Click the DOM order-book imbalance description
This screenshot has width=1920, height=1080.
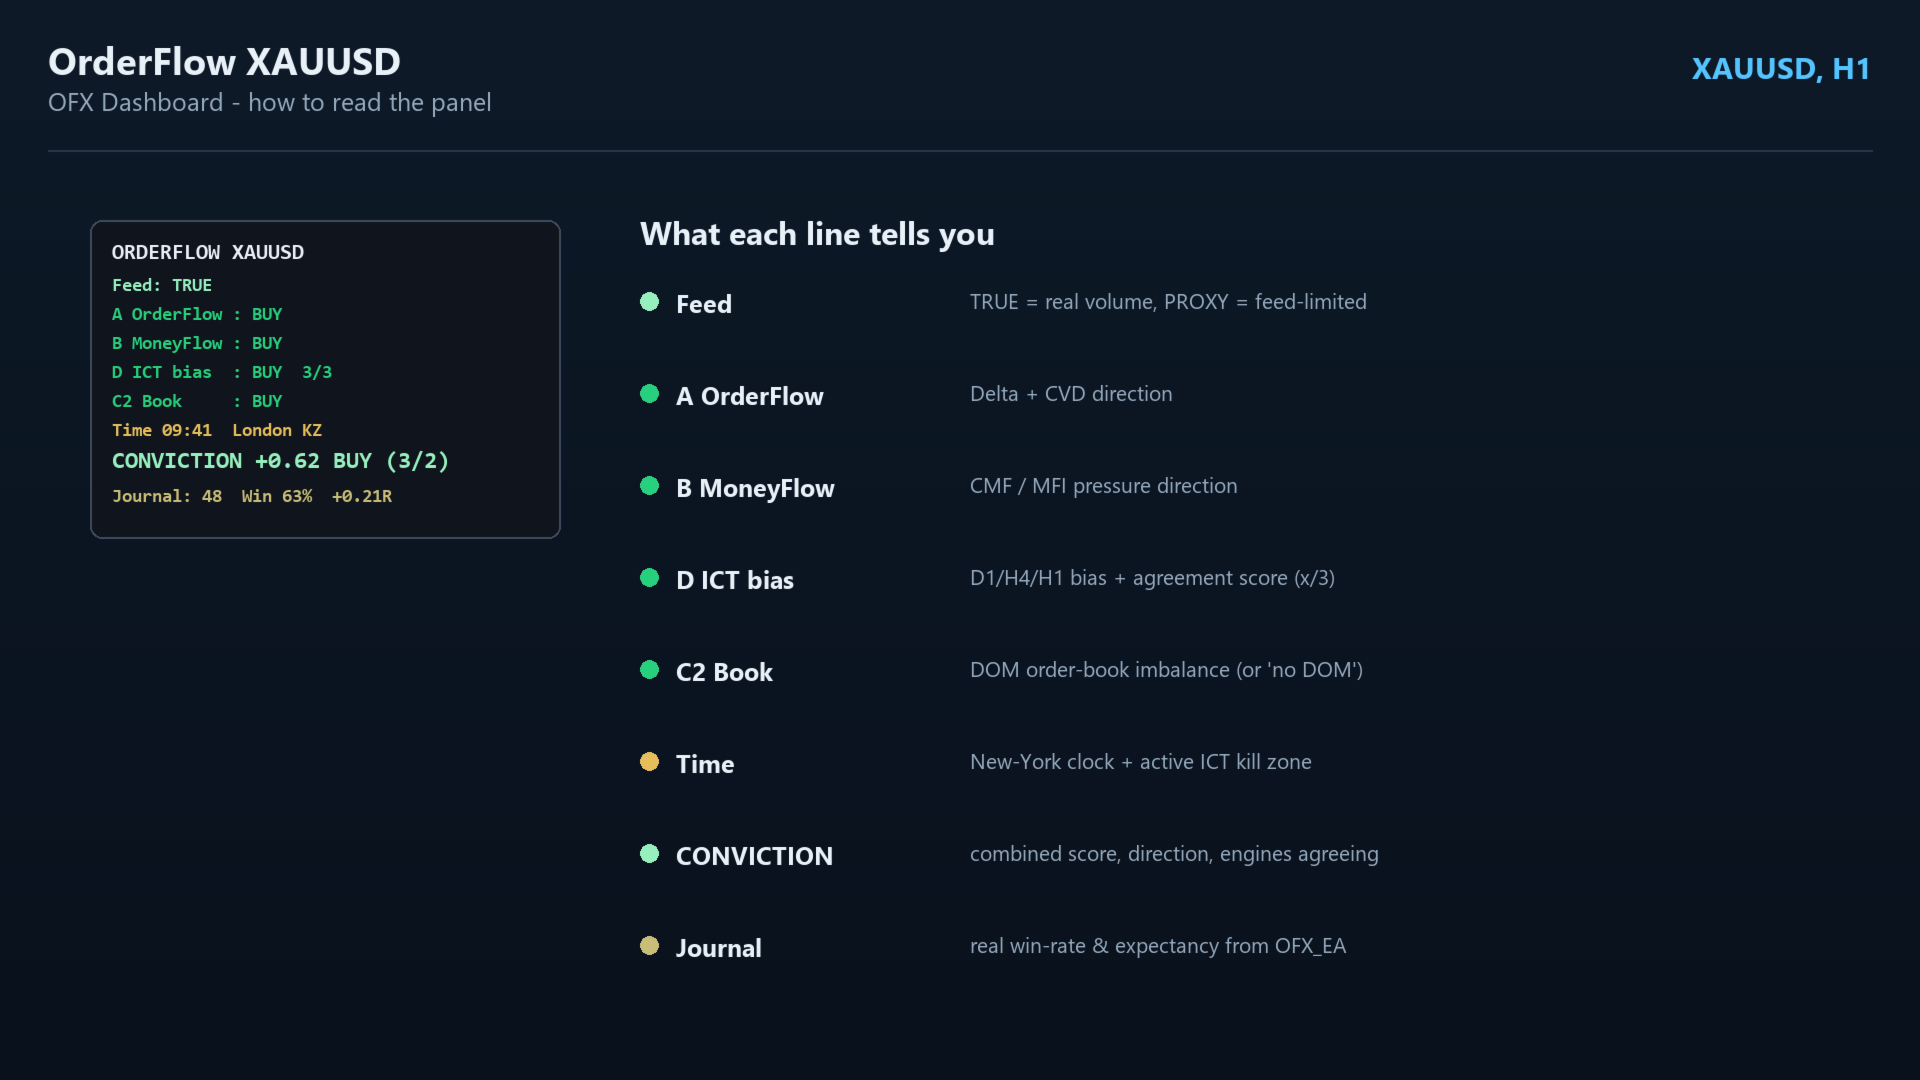click(x=1166, y=670)
